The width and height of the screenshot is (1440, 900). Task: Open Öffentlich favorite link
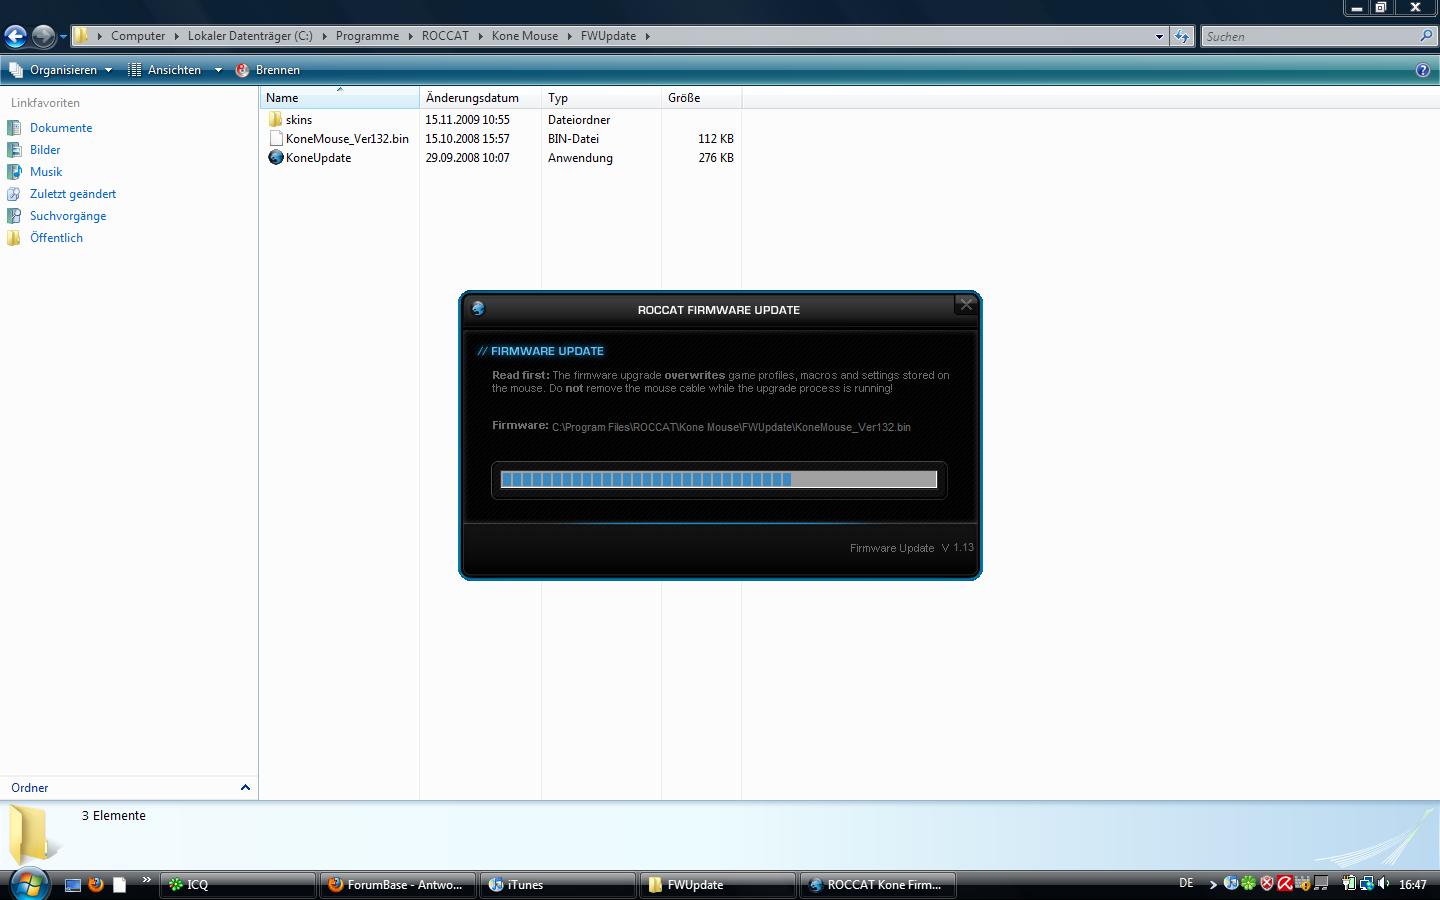56,238
